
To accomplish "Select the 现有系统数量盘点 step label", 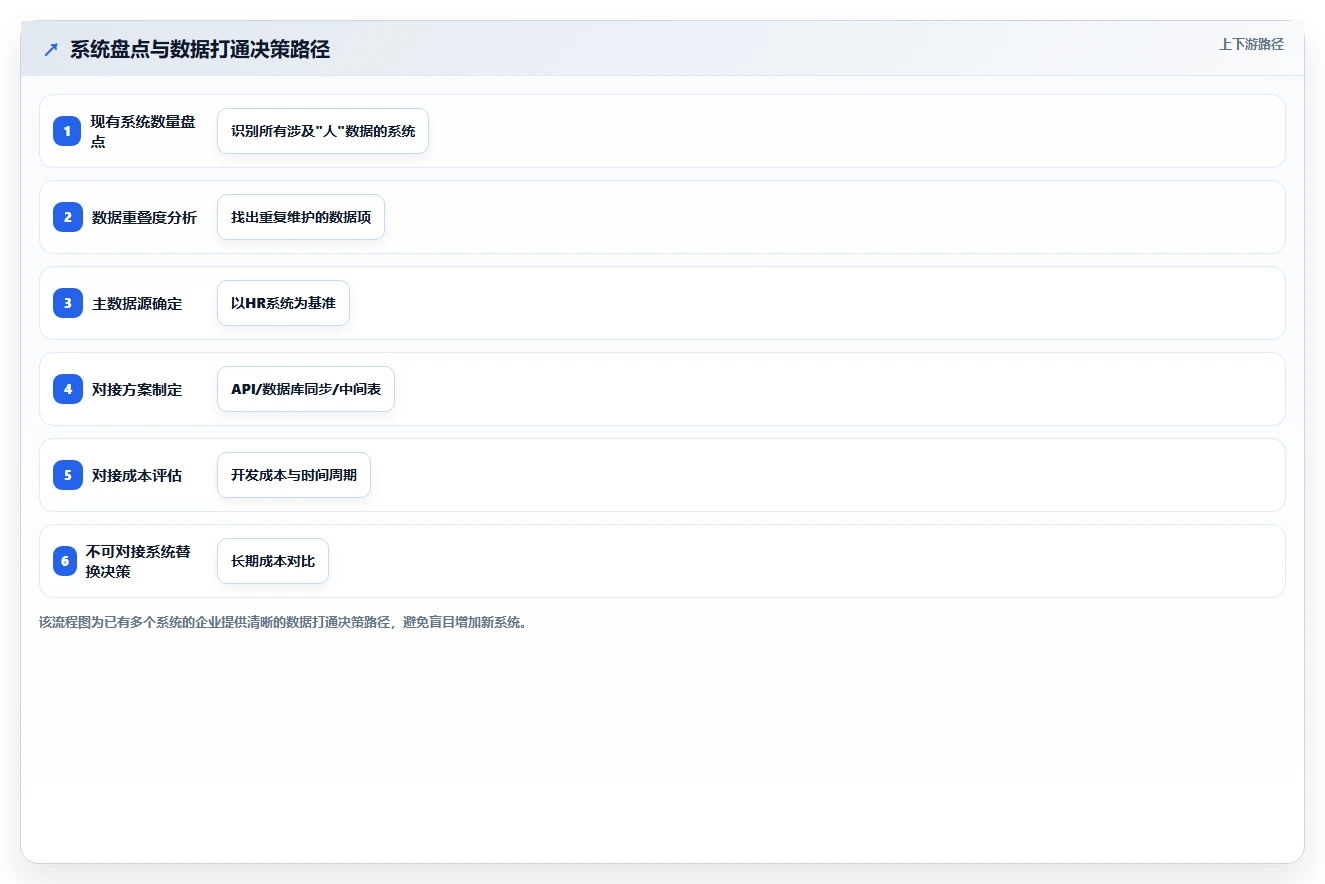I will point(143,131).
